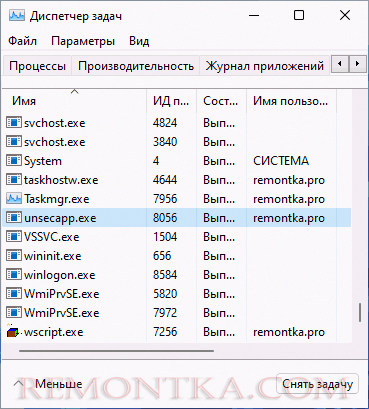
Task: Sort the list by the Имя column
Action: tap(74, 101)
